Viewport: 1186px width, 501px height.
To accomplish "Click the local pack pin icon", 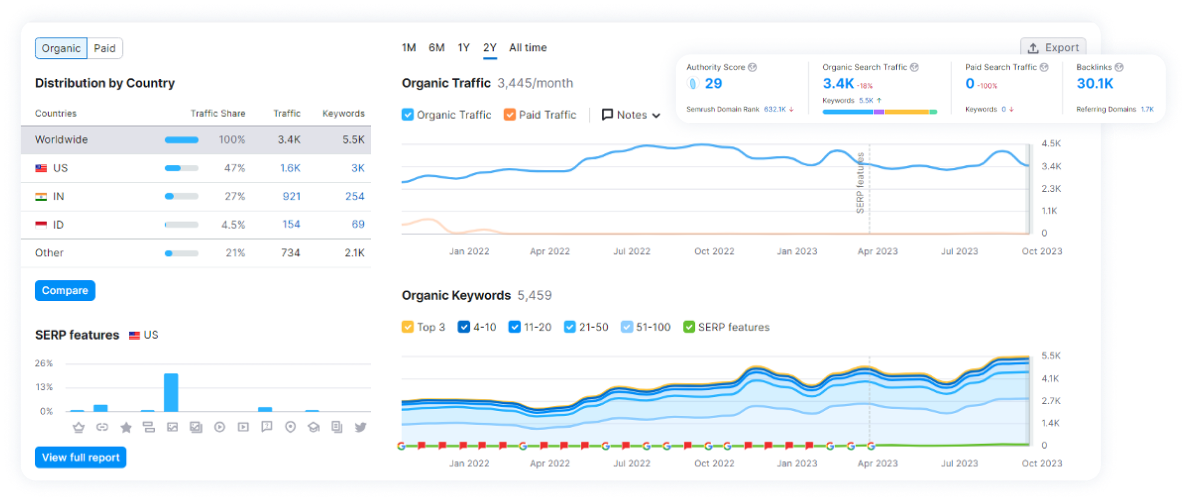I will click(x=290, y=427).
